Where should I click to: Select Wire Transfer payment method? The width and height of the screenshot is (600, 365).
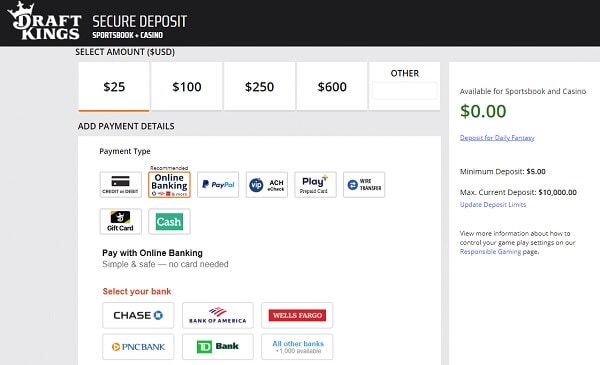point(364,185)
